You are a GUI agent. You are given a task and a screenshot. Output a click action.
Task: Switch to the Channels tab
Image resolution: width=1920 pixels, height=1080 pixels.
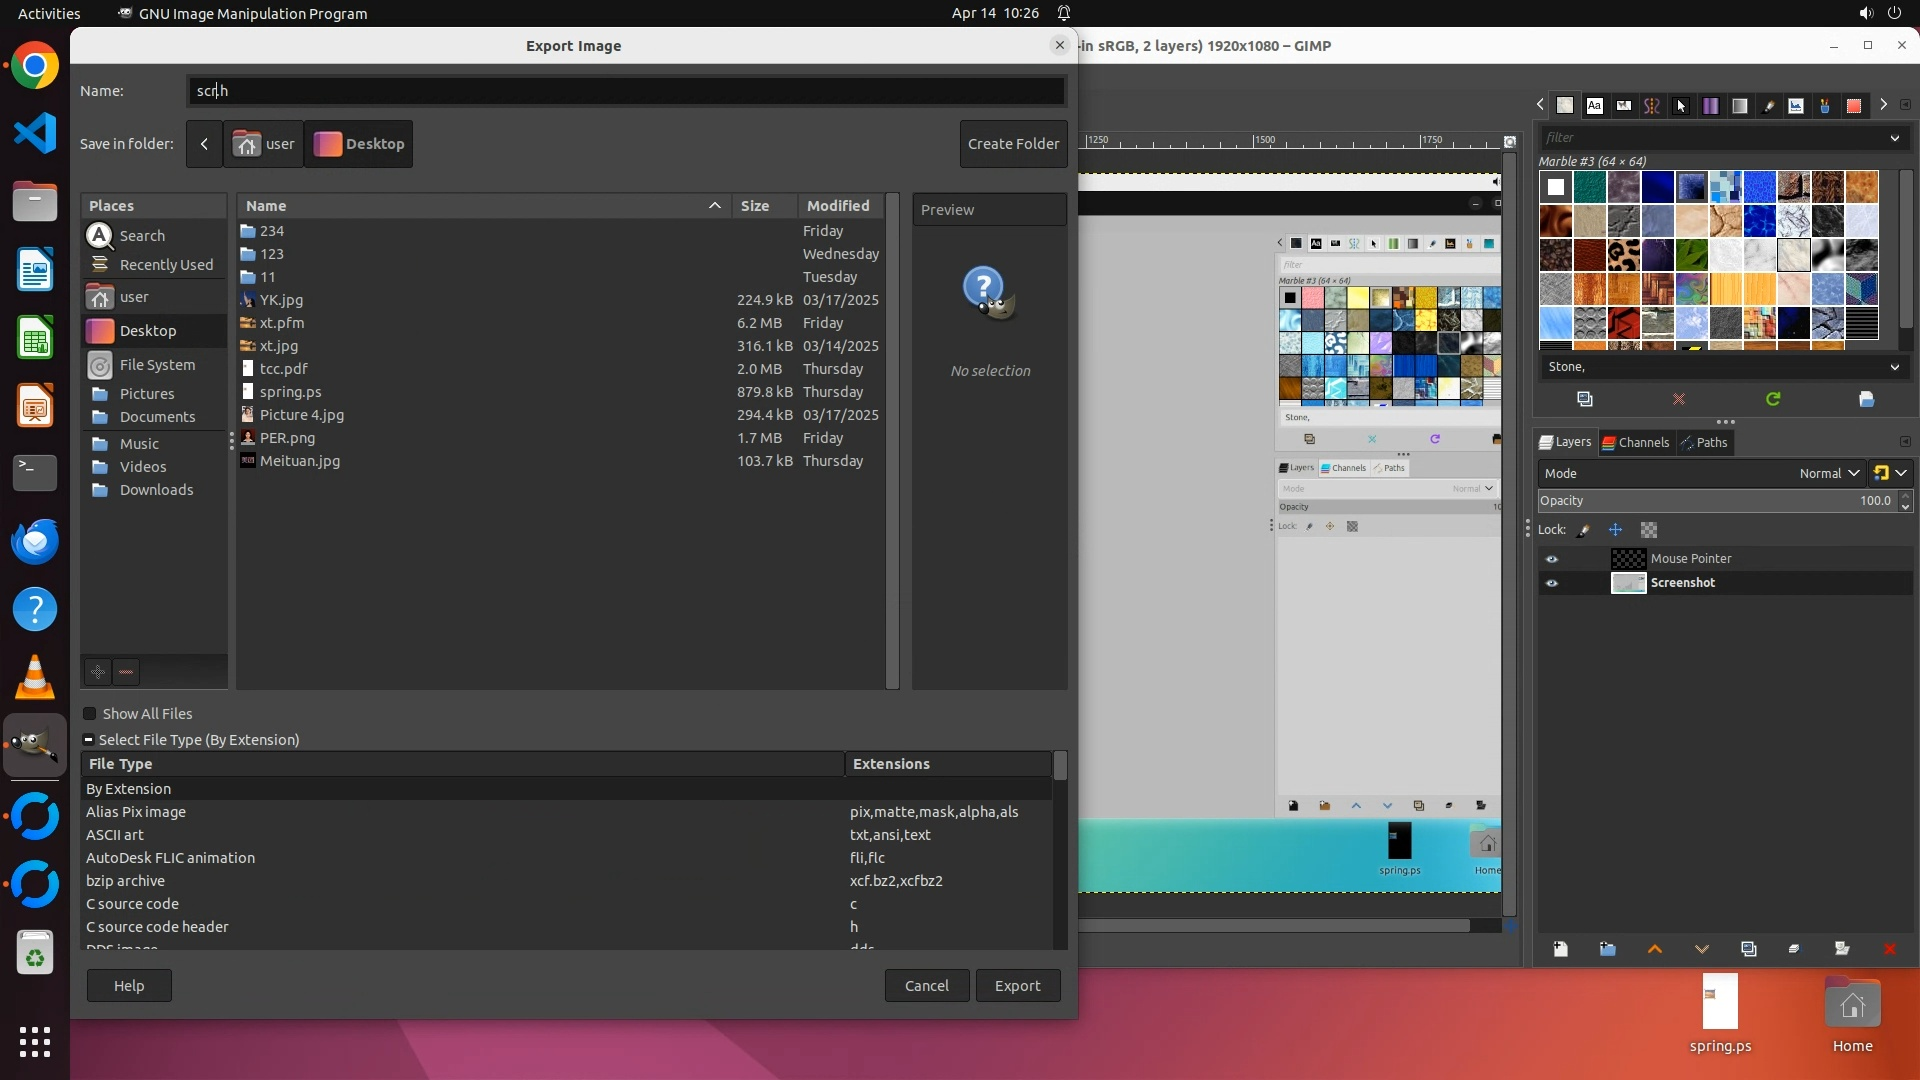(x=1635, y=442)
